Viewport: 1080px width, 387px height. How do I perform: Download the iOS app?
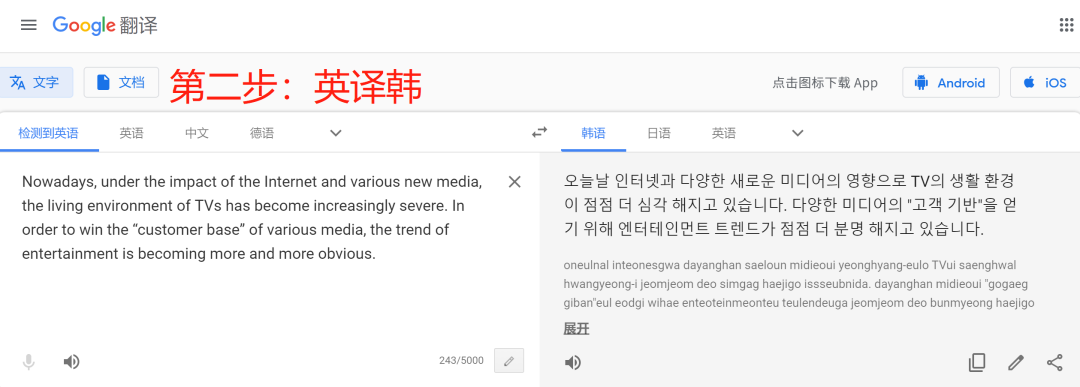coord(1045,83)
